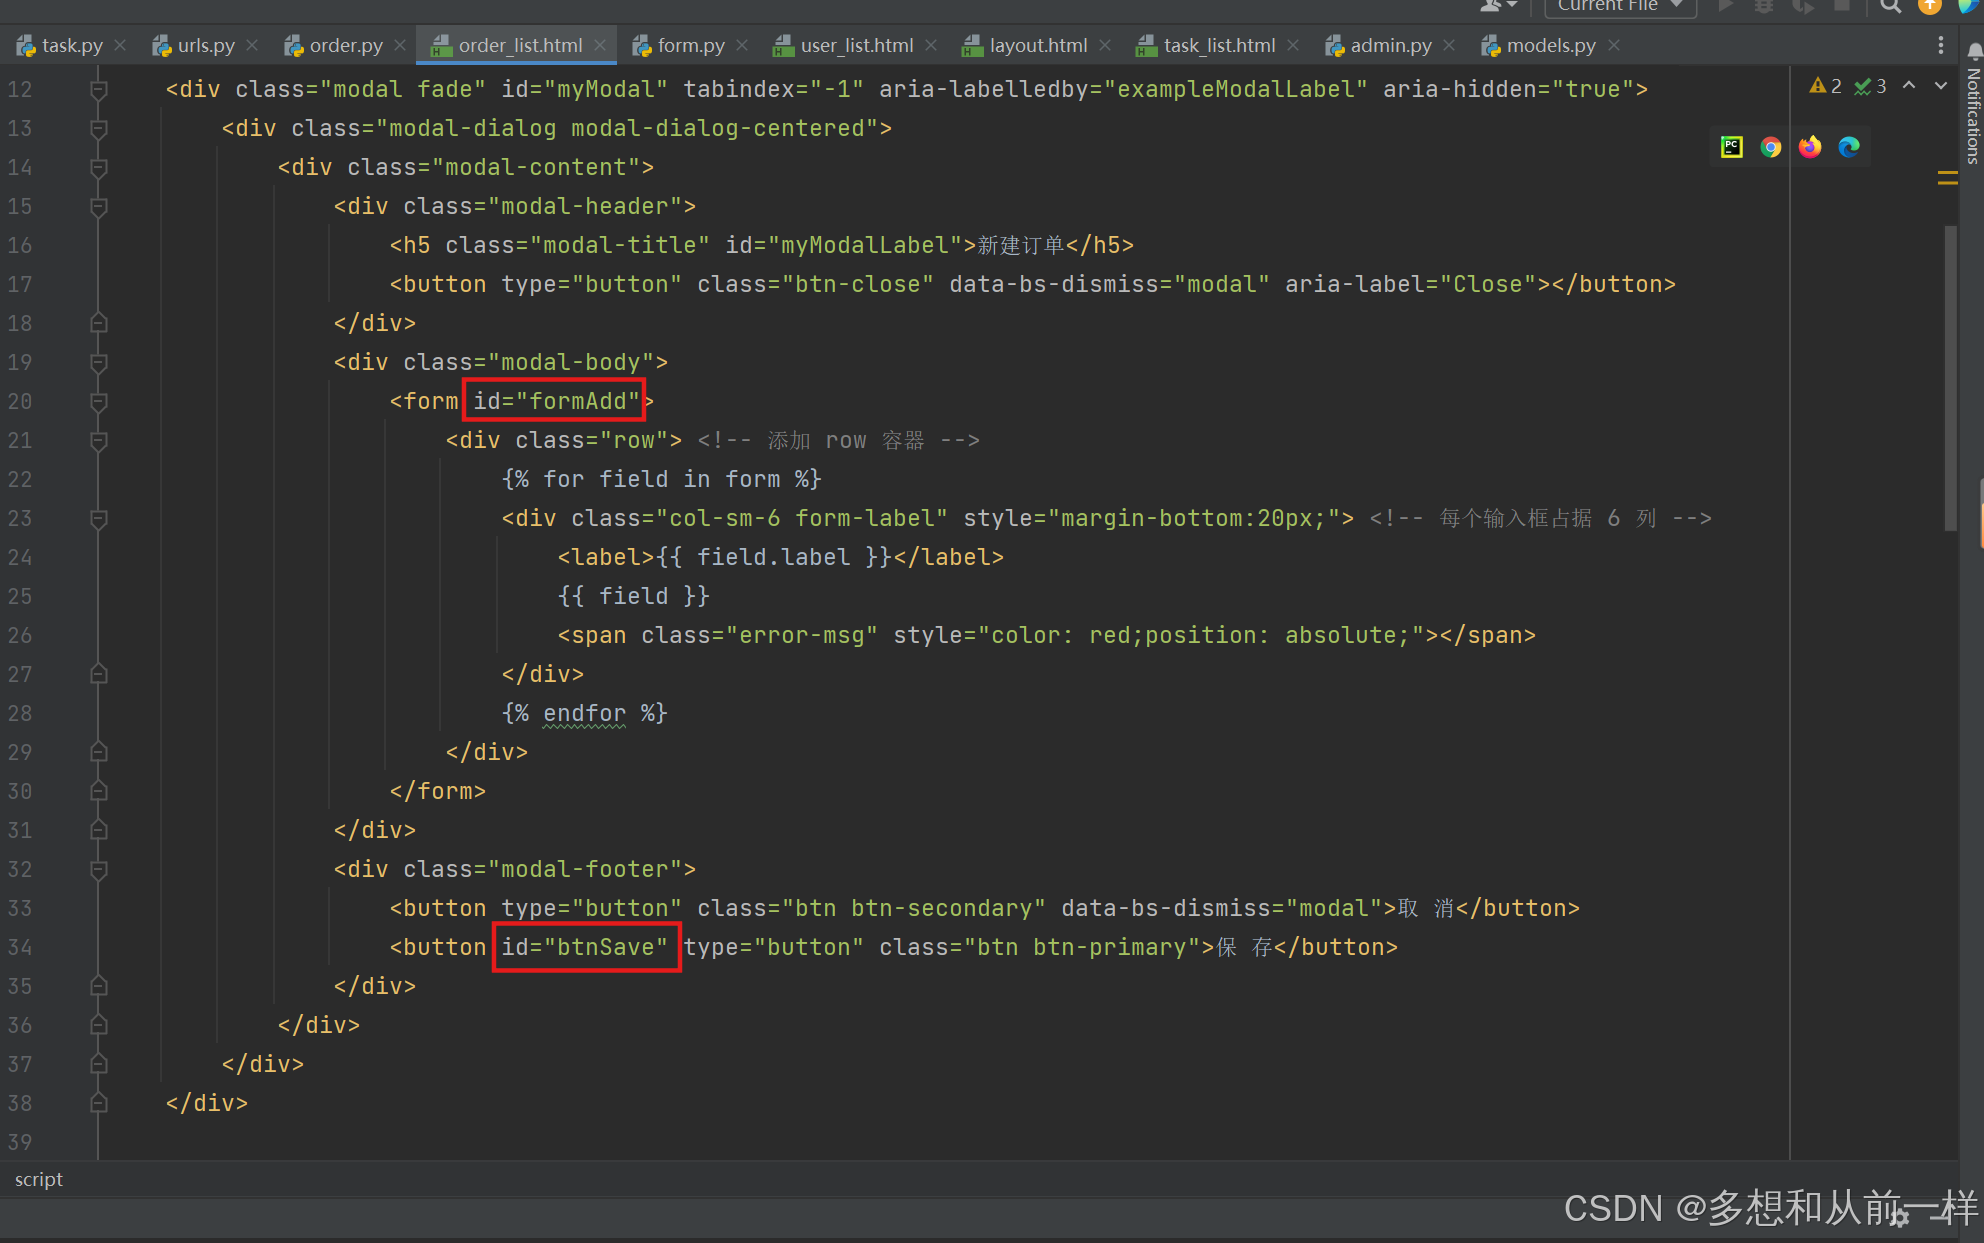Close the order_list.html tab
The height and width of the screenshot is (1243, 1984).
click(600, 45)
